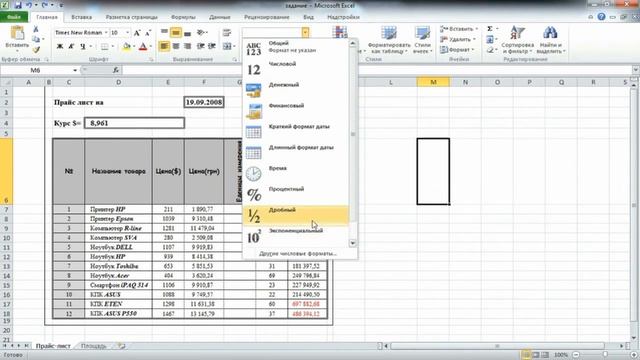Image resolution: width=640 pixels, height=360 pixels.
Task: Toggle align text left
Action: tap(164, 47)
